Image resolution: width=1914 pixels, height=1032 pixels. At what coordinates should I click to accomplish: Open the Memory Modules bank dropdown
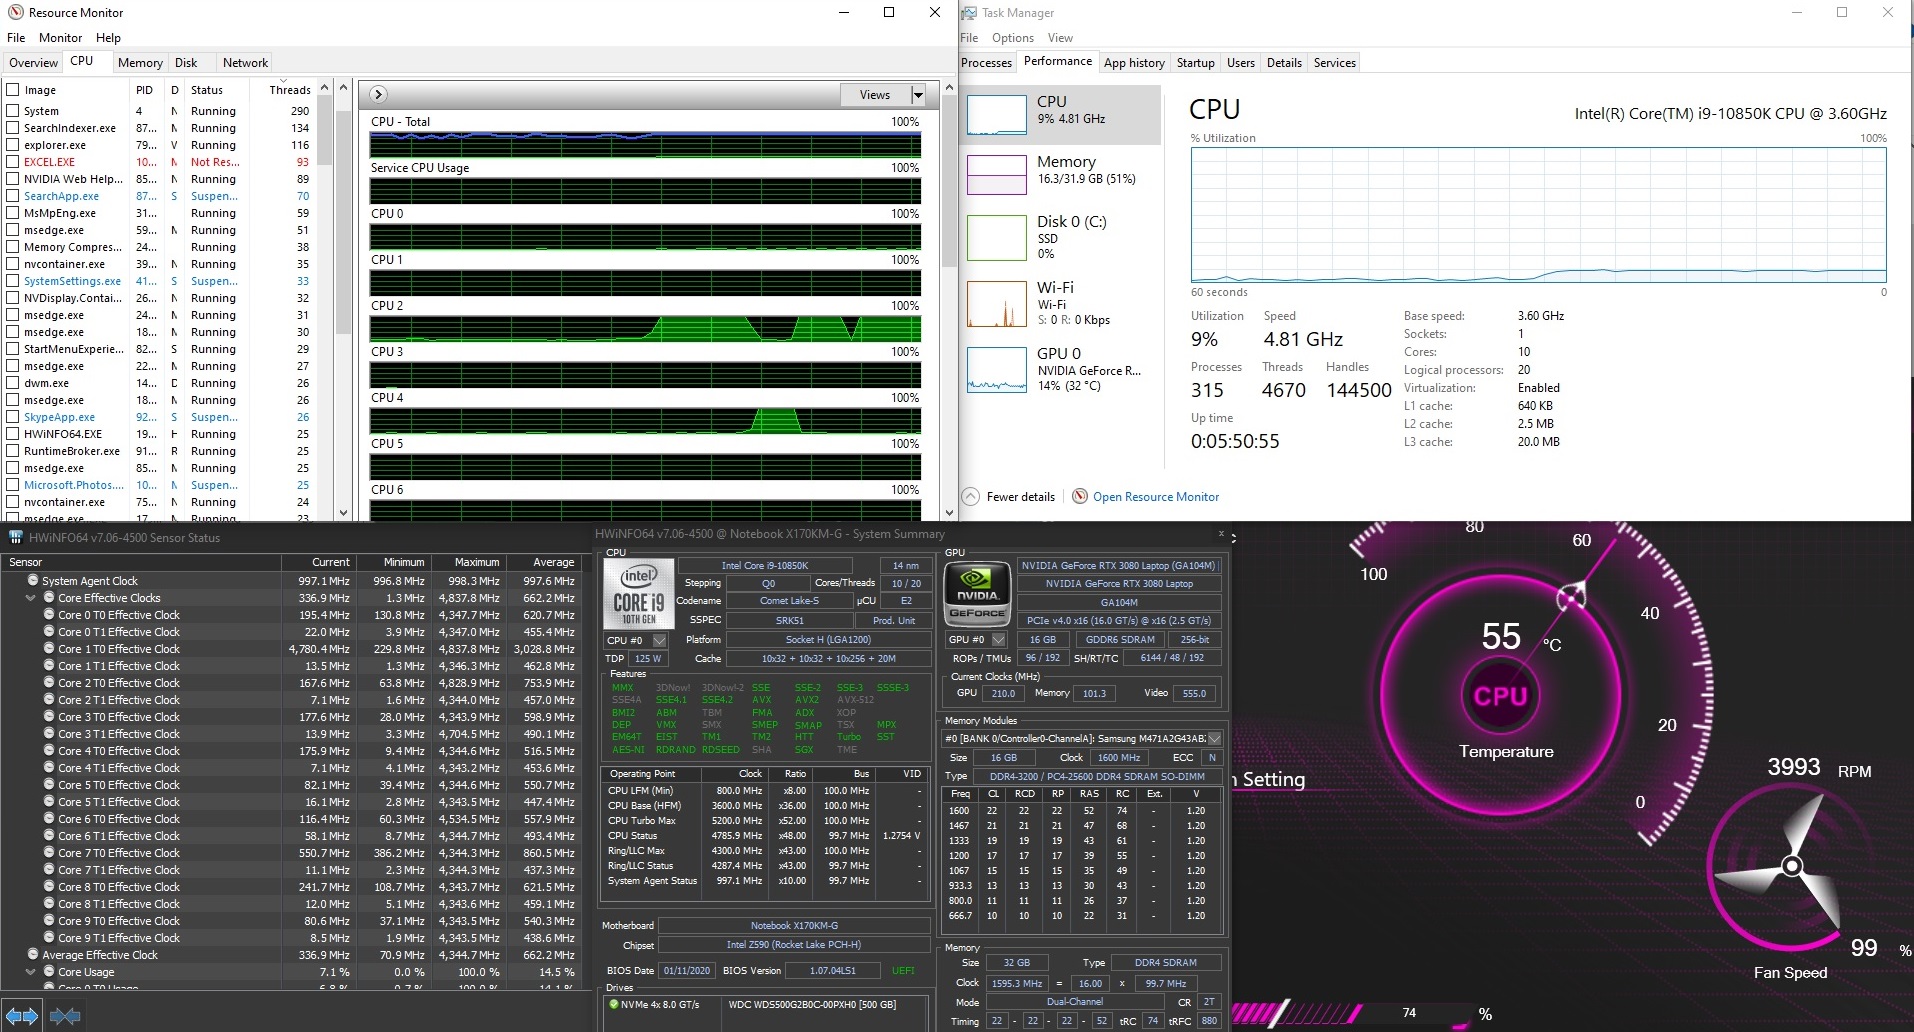click(x=1215, y=738)
